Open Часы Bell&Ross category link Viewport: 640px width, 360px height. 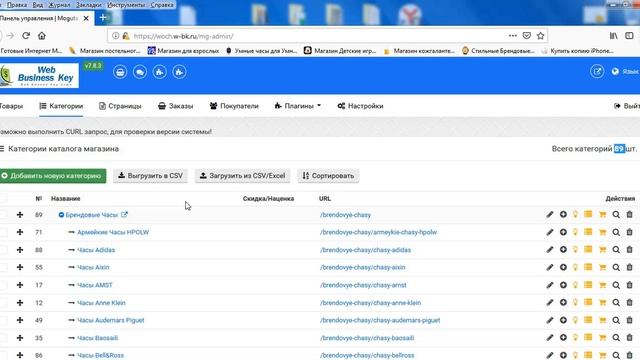pos(100,355)
